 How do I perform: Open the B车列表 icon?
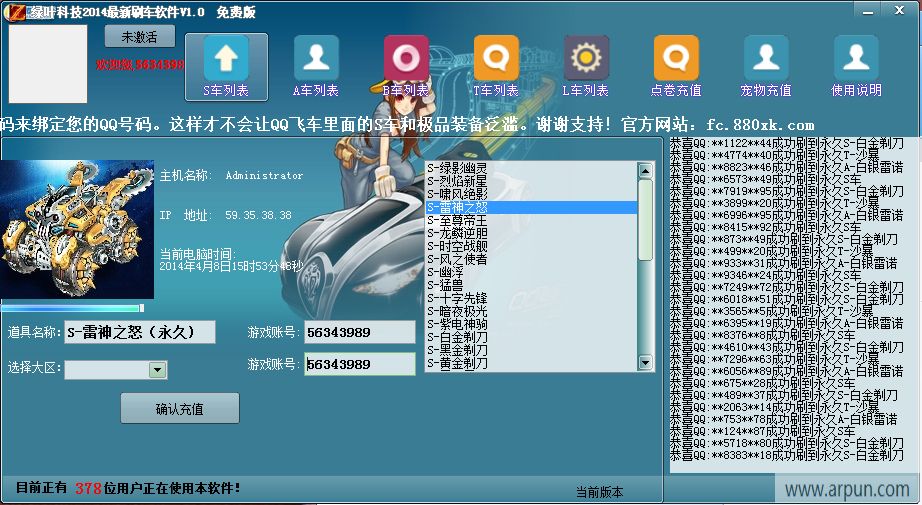406,66
